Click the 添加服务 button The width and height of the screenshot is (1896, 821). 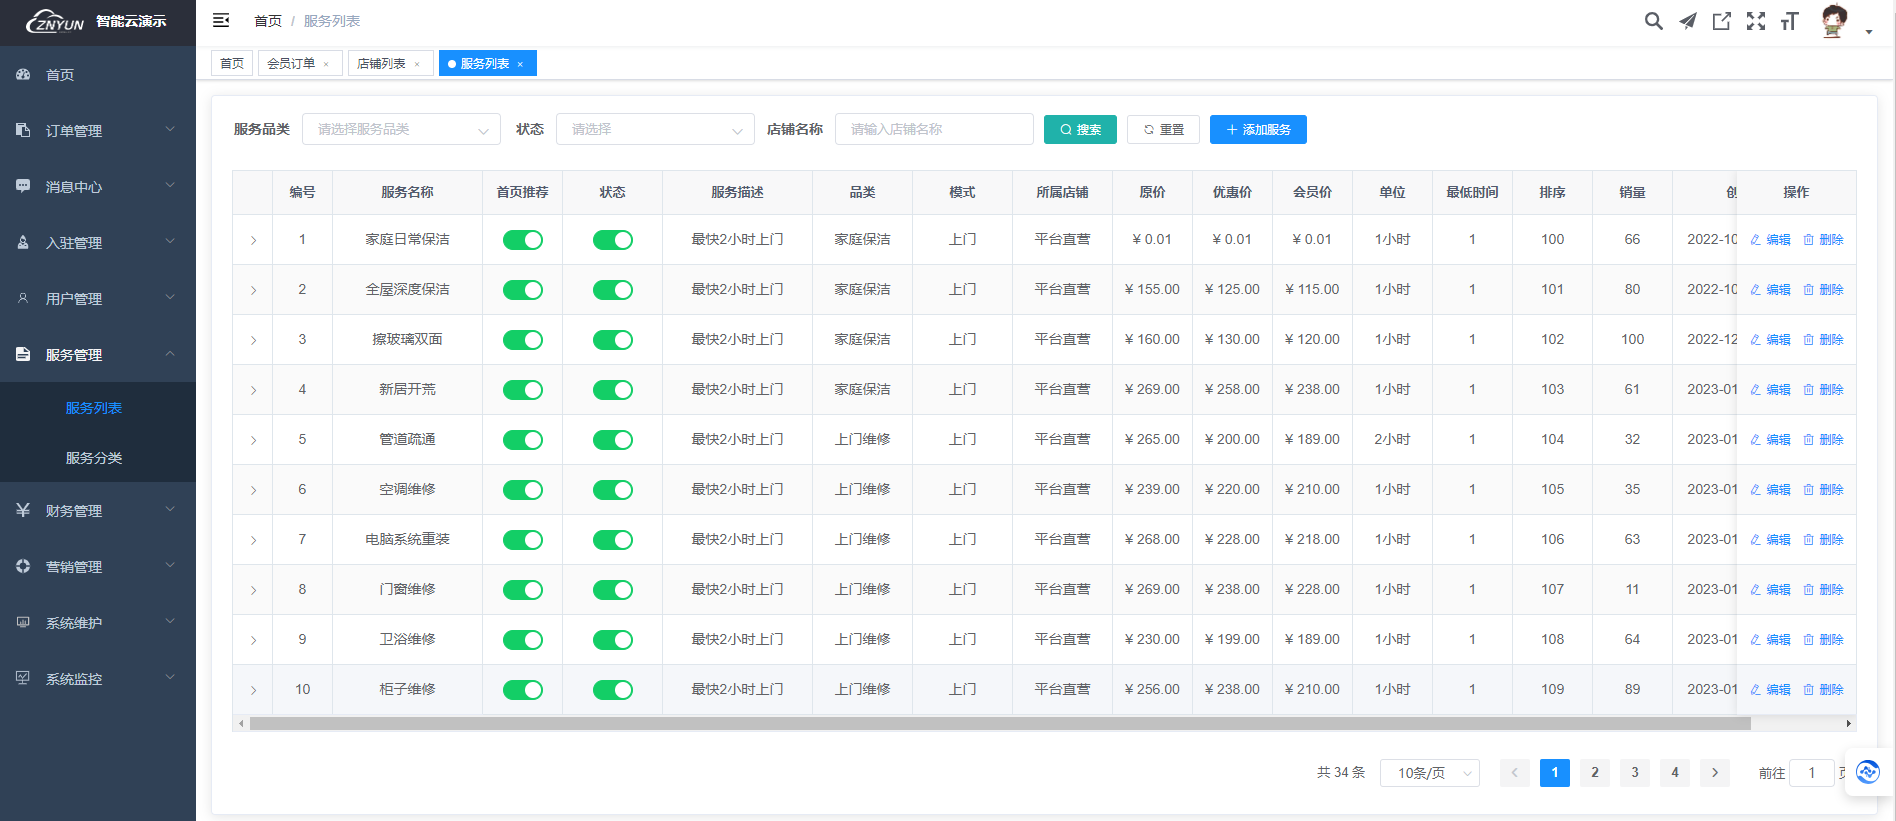[x=1258, y=129]
